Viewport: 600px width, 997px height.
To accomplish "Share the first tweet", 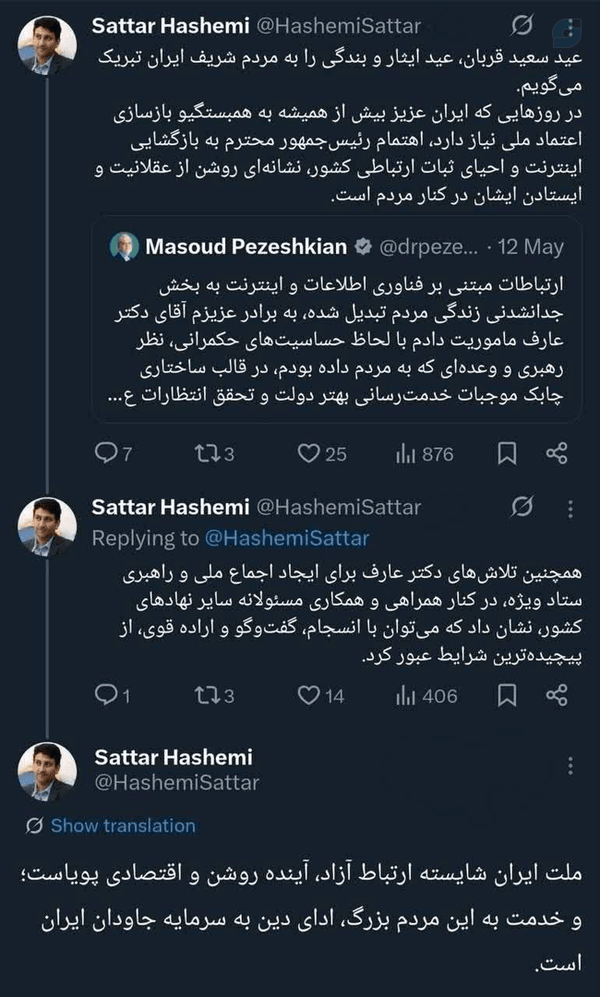I will [556, 454].
